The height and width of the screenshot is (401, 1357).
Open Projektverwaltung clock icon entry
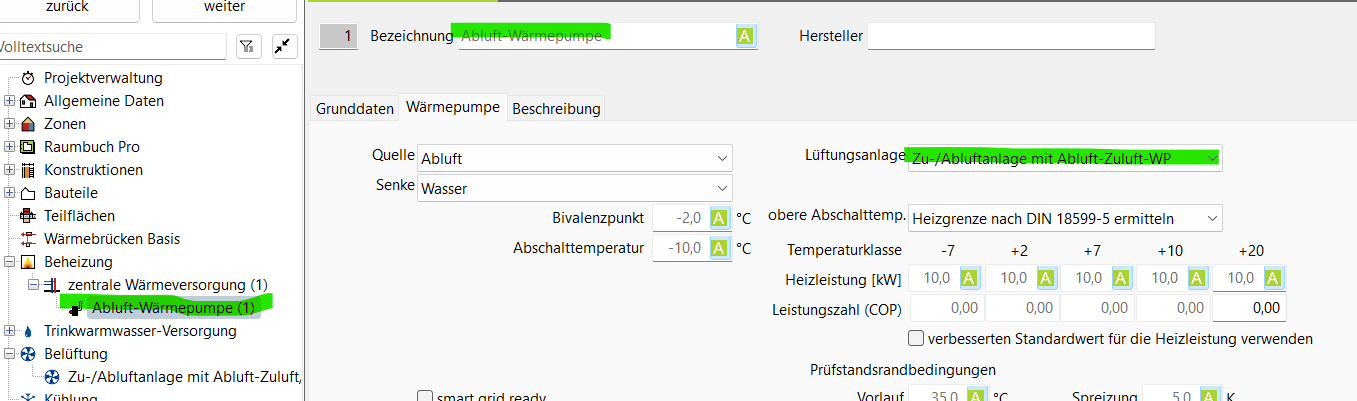[28, 78]
